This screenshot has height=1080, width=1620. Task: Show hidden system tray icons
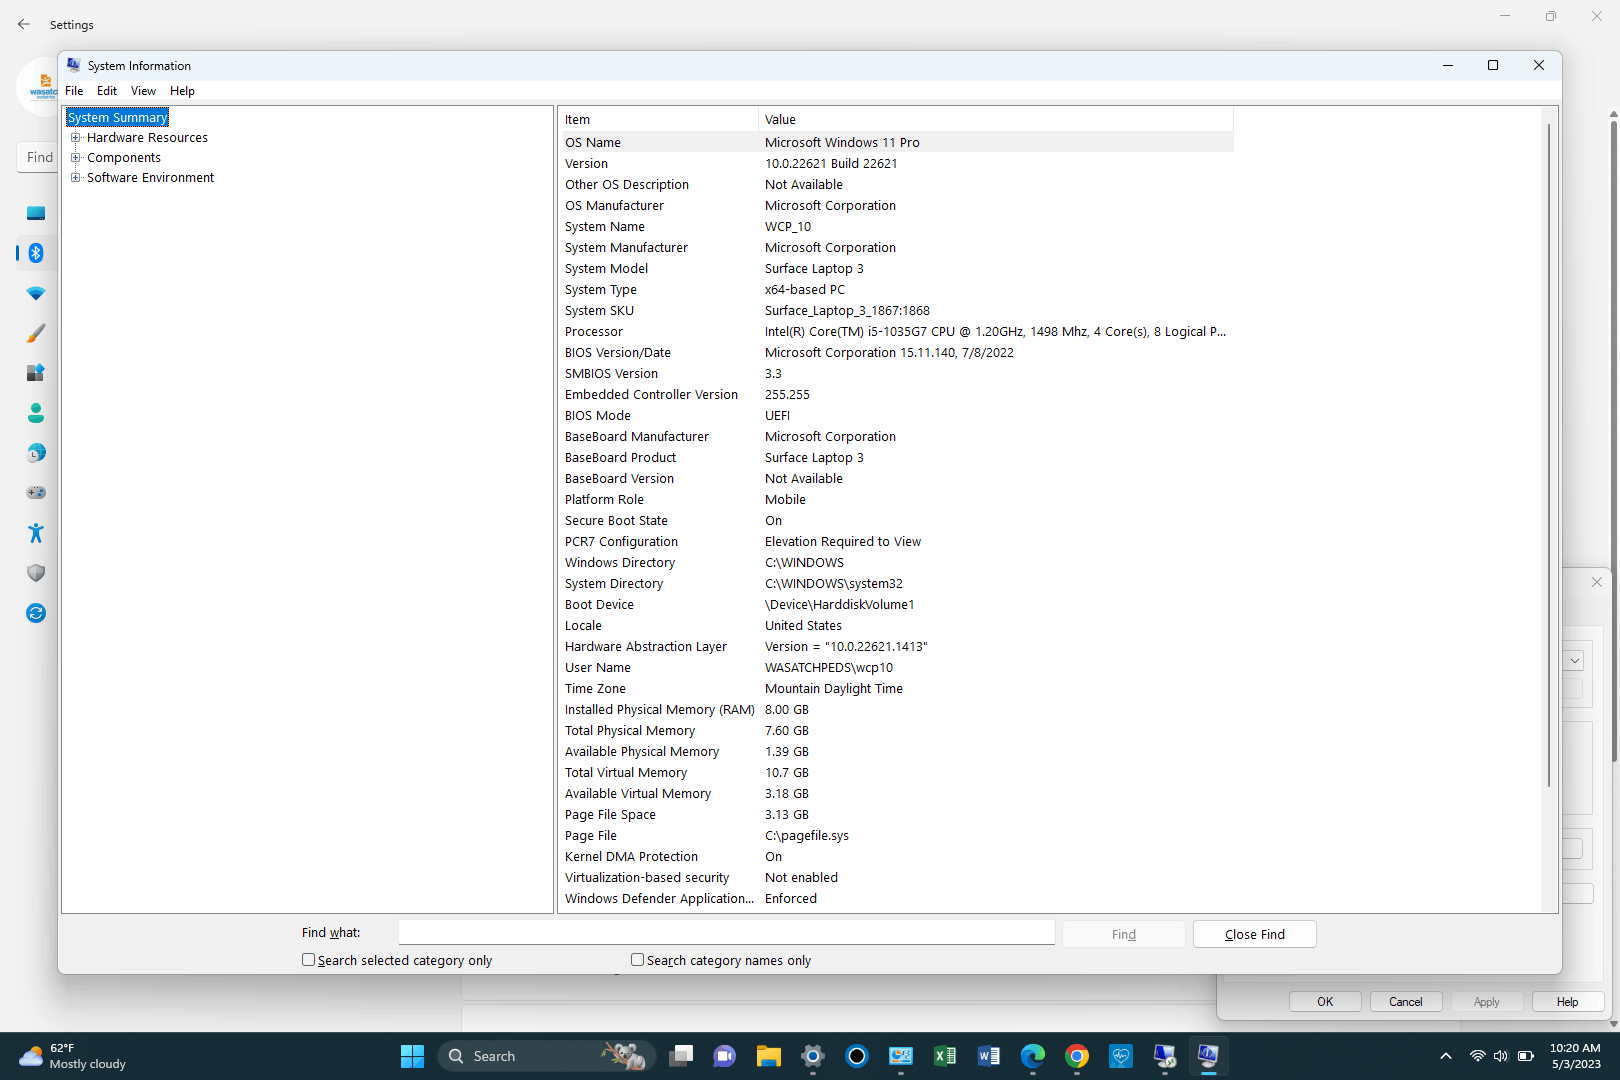click(x=1446, y=1056)
